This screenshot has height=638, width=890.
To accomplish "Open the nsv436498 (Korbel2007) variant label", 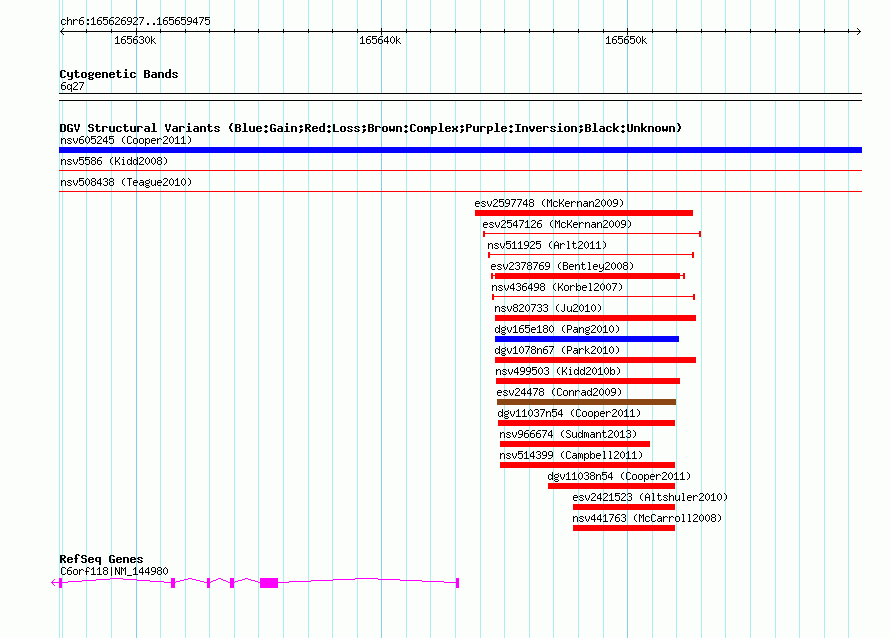I will [557, 287].
